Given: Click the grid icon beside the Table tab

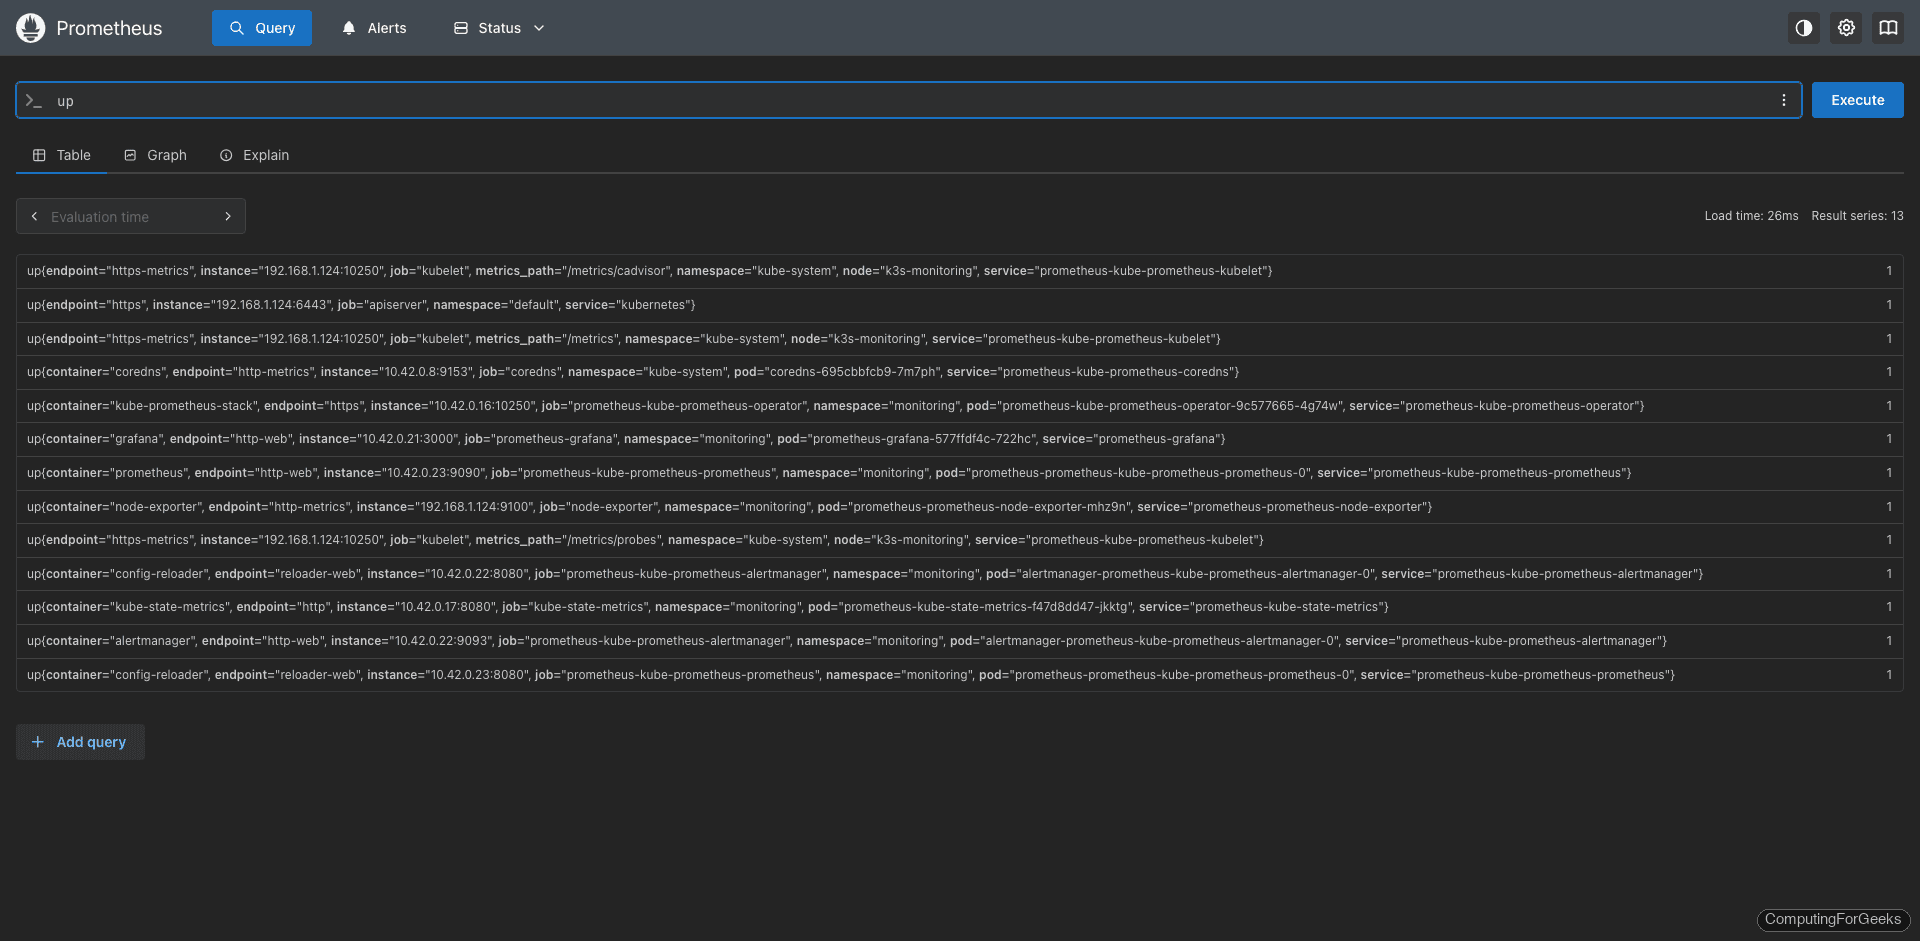Looking at the screenshot, I should (x=38, y=155).
